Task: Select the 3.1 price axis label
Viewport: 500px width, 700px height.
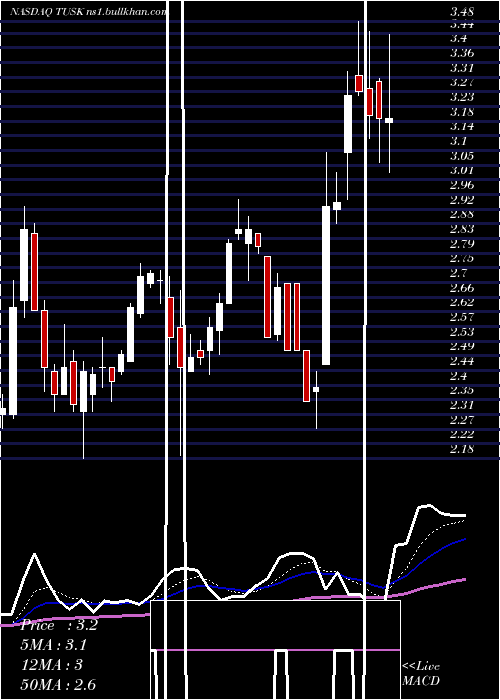Action: coord(458,141)
